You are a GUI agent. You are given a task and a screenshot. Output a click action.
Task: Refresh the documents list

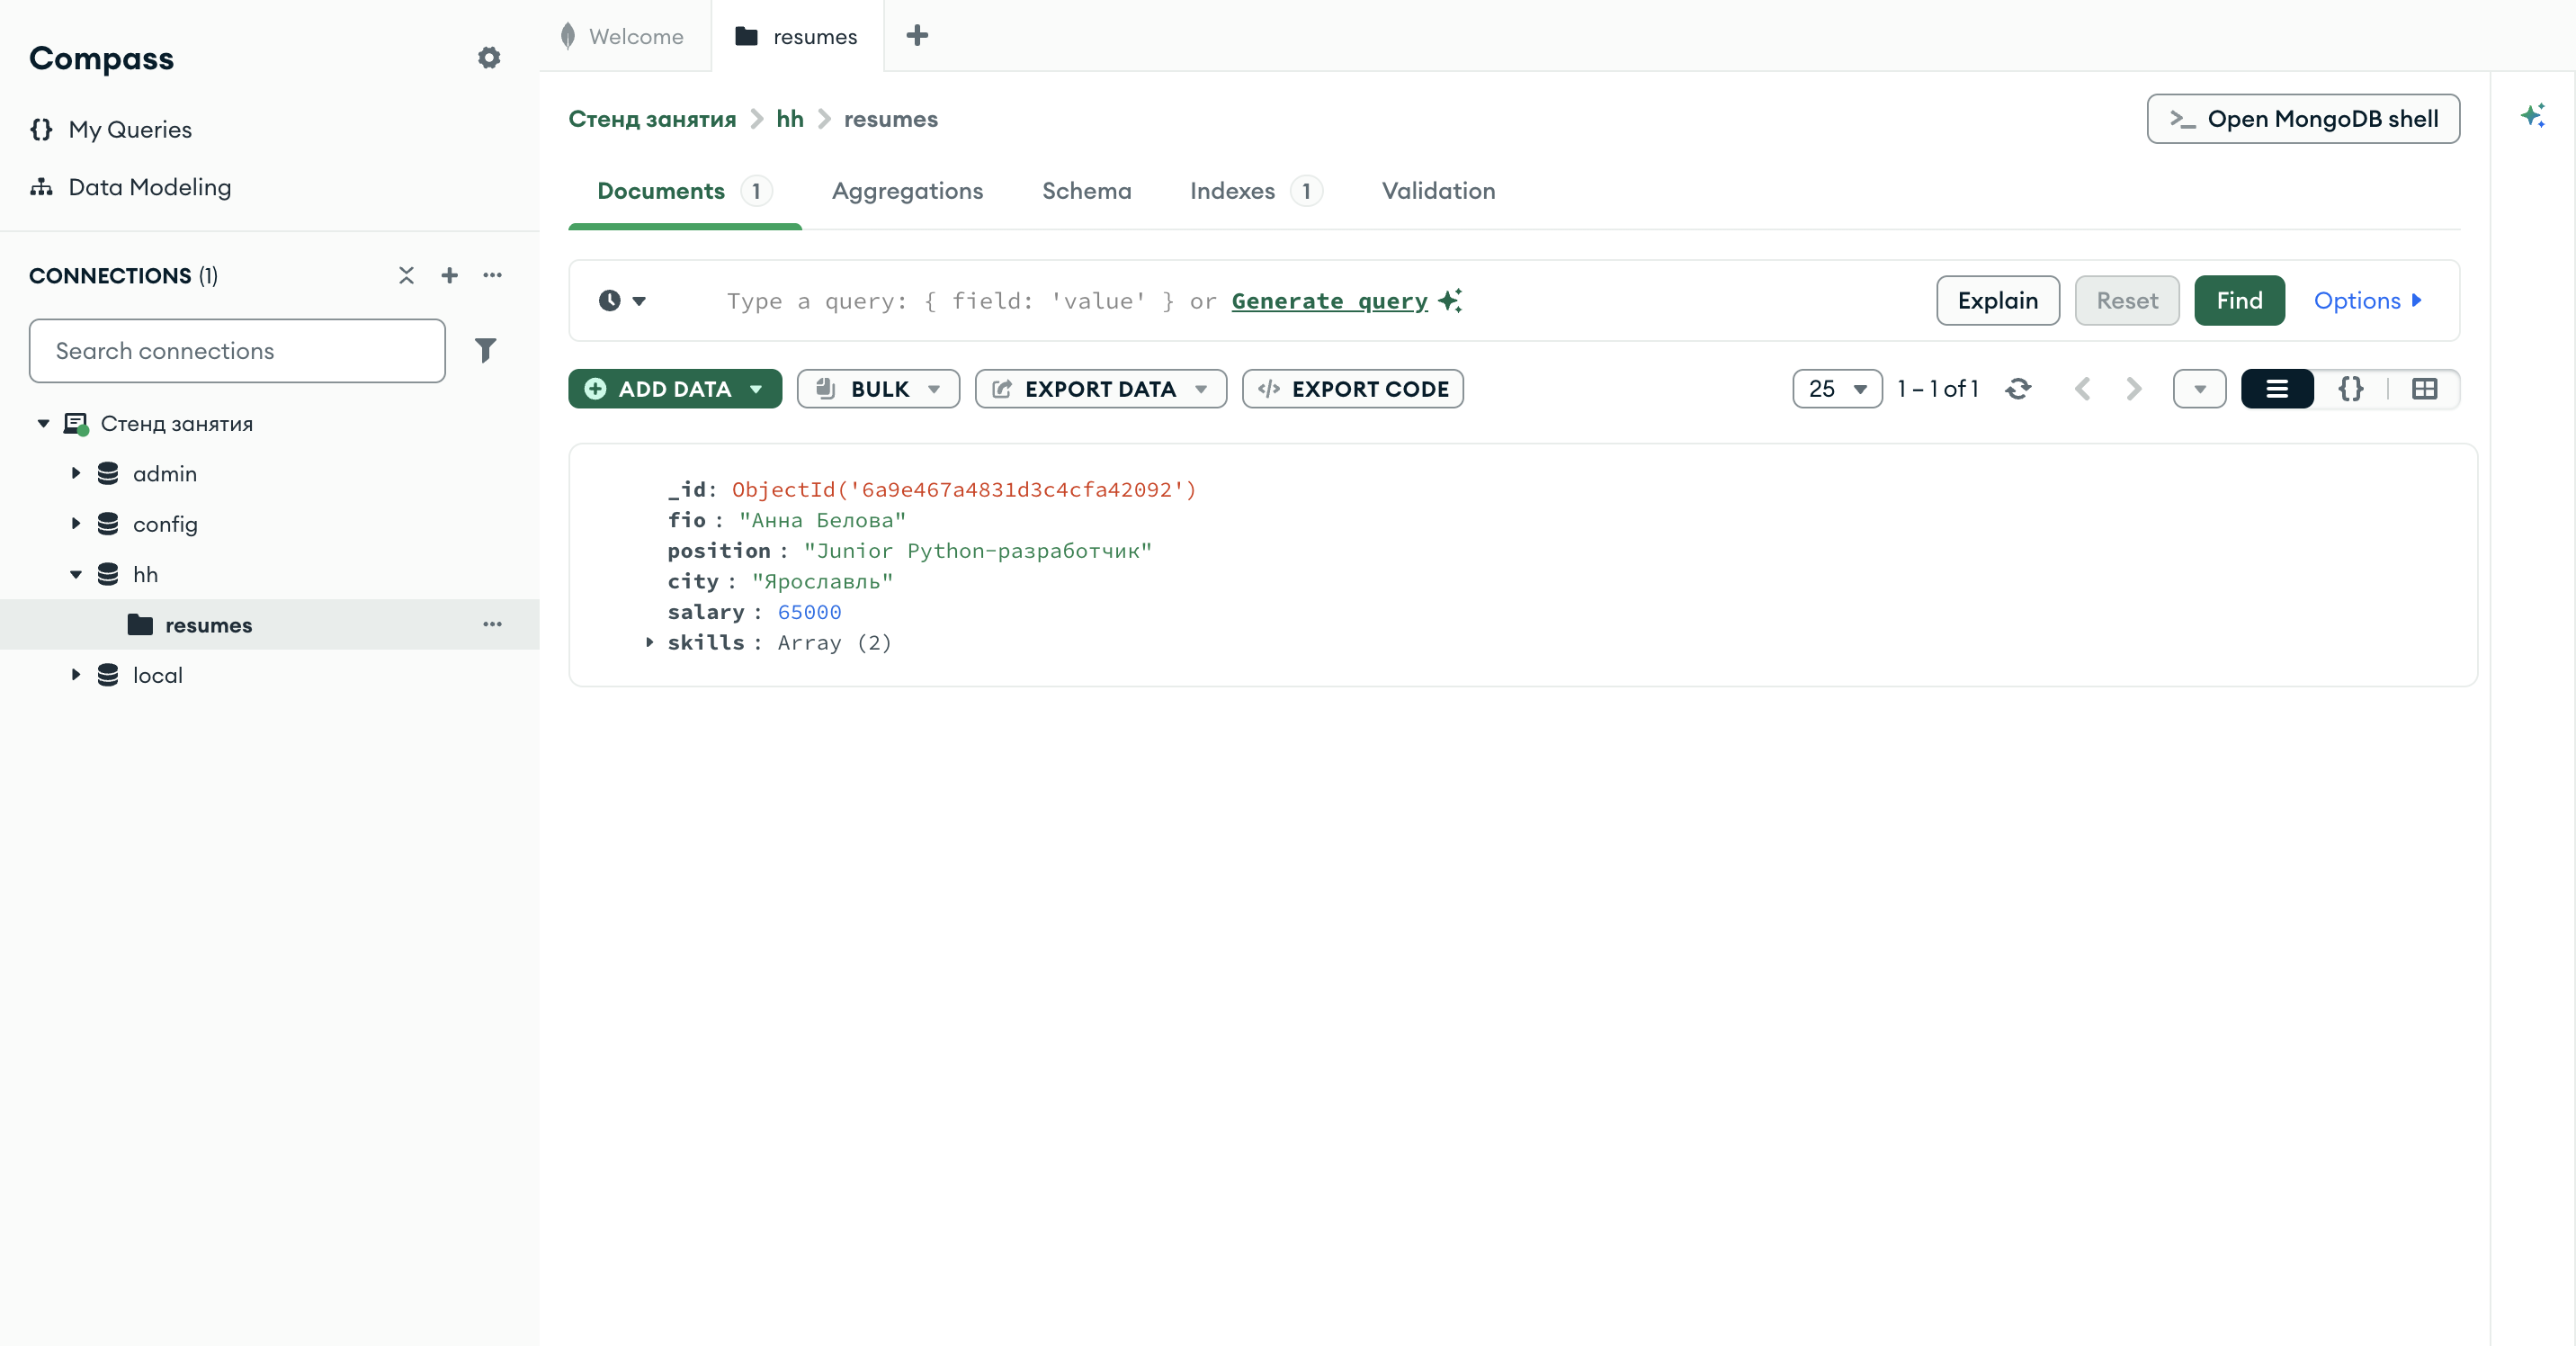click(2018, 389)
